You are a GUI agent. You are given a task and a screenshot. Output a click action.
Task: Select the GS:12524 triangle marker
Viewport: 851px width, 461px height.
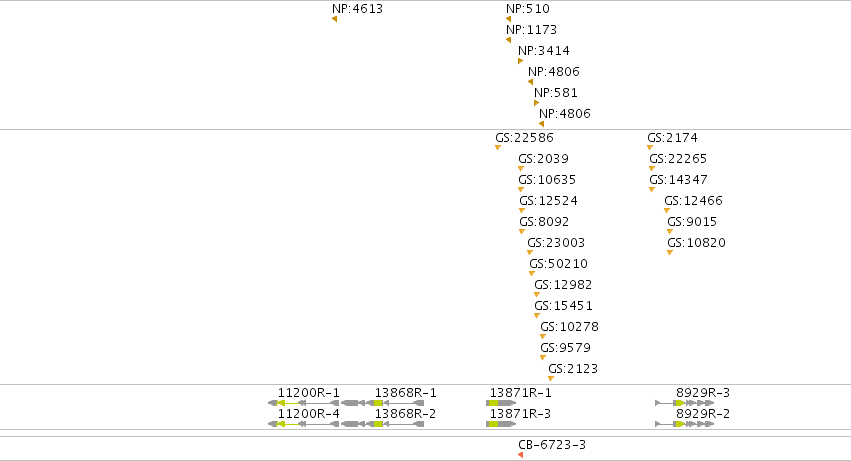[522, 211]
